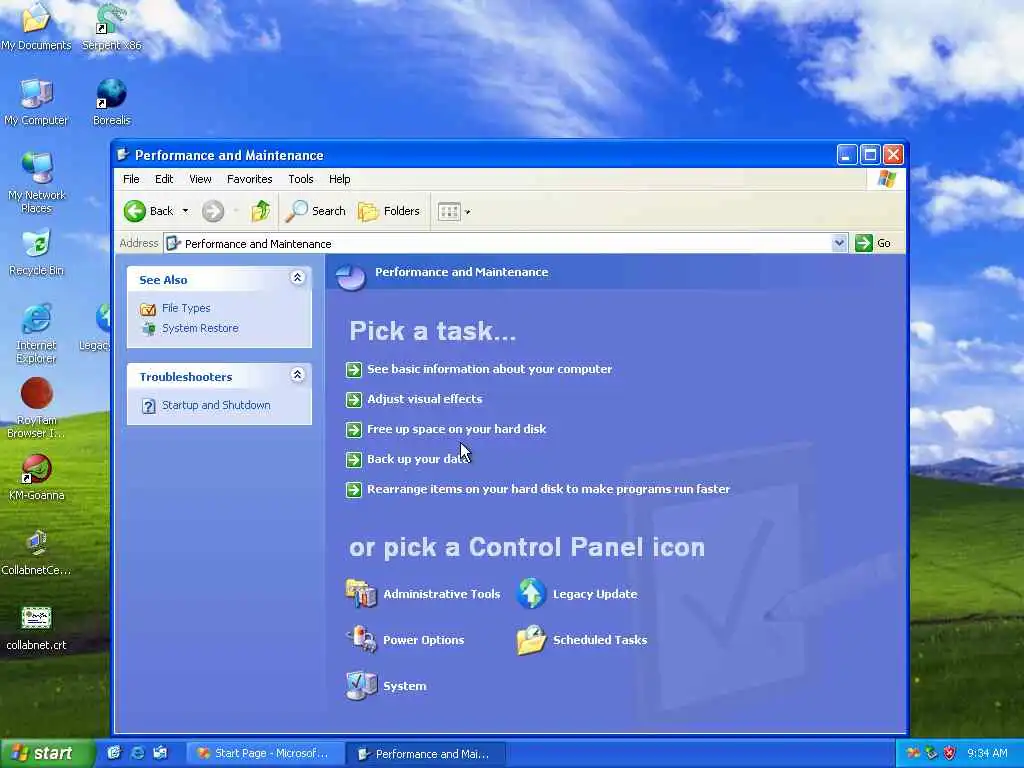
Task: Open the Scheduled Tasks icon
Action: point(581,639)
